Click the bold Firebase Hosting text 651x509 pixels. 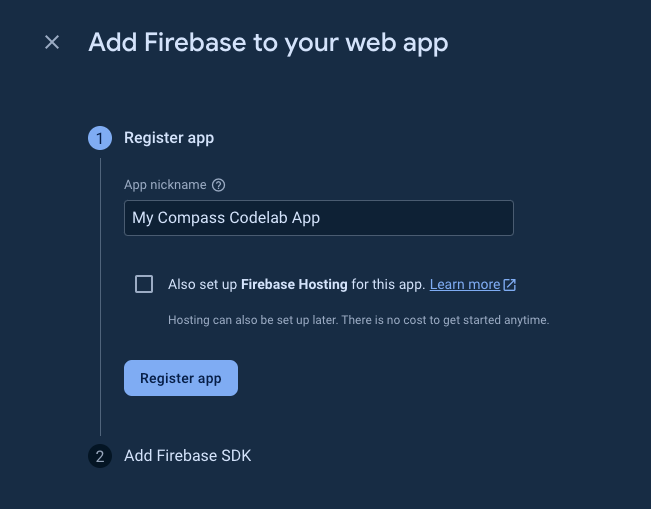coord(294,285)
